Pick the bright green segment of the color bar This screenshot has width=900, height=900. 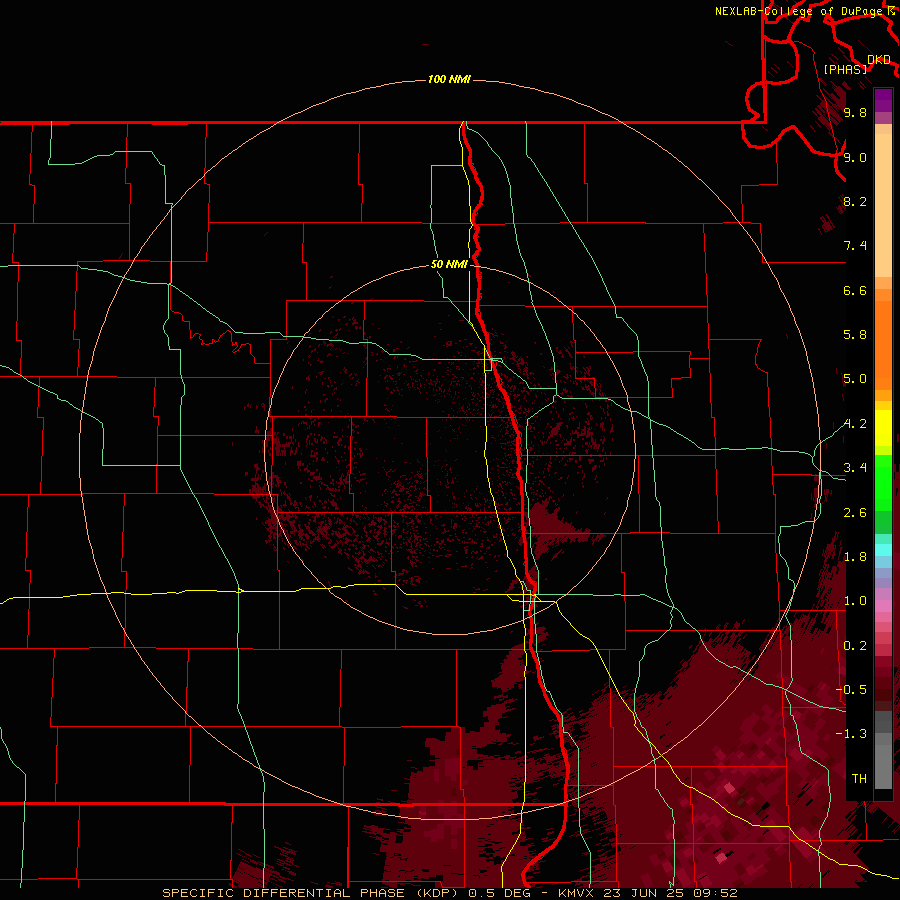pos(883,483)
